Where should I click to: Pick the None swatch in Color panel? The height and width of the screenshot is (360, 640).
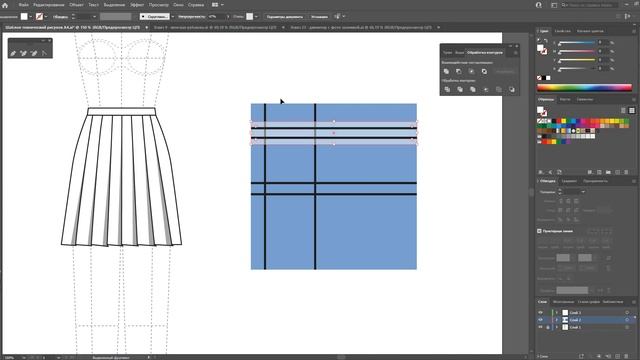539,78
